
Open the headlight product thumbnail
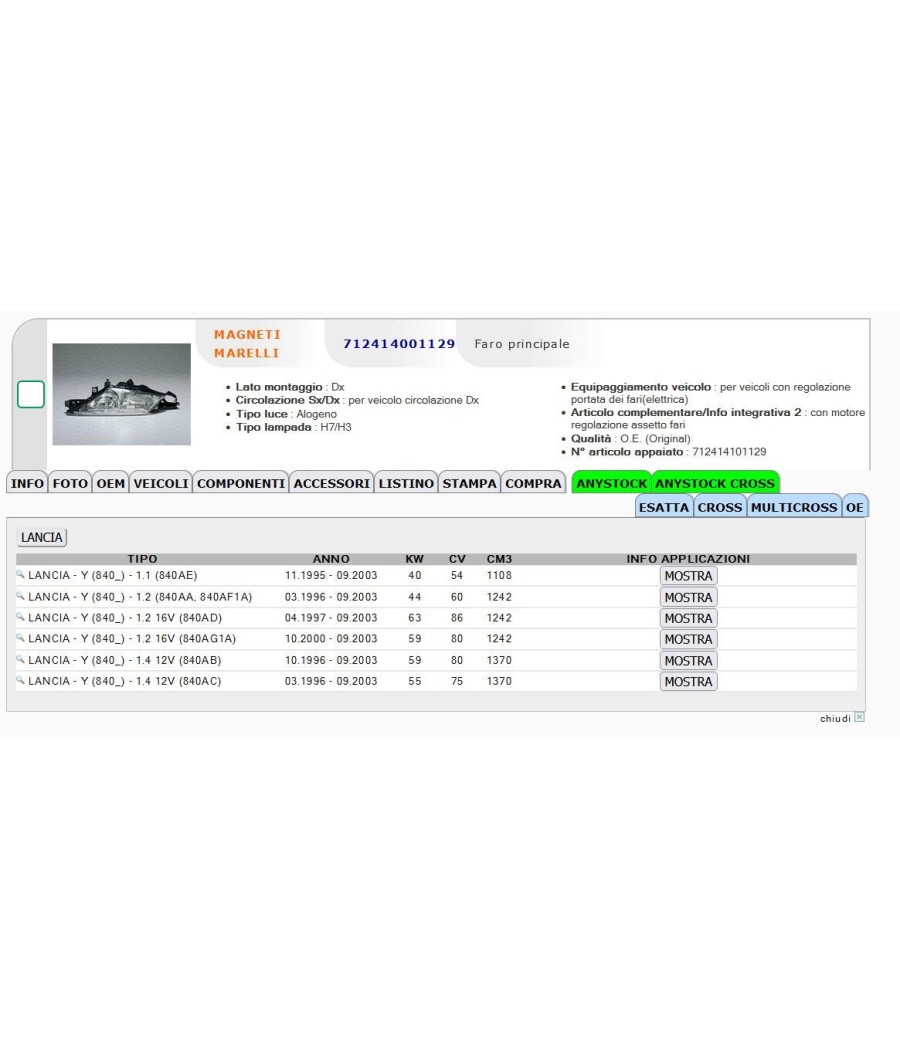click(122, 394)
